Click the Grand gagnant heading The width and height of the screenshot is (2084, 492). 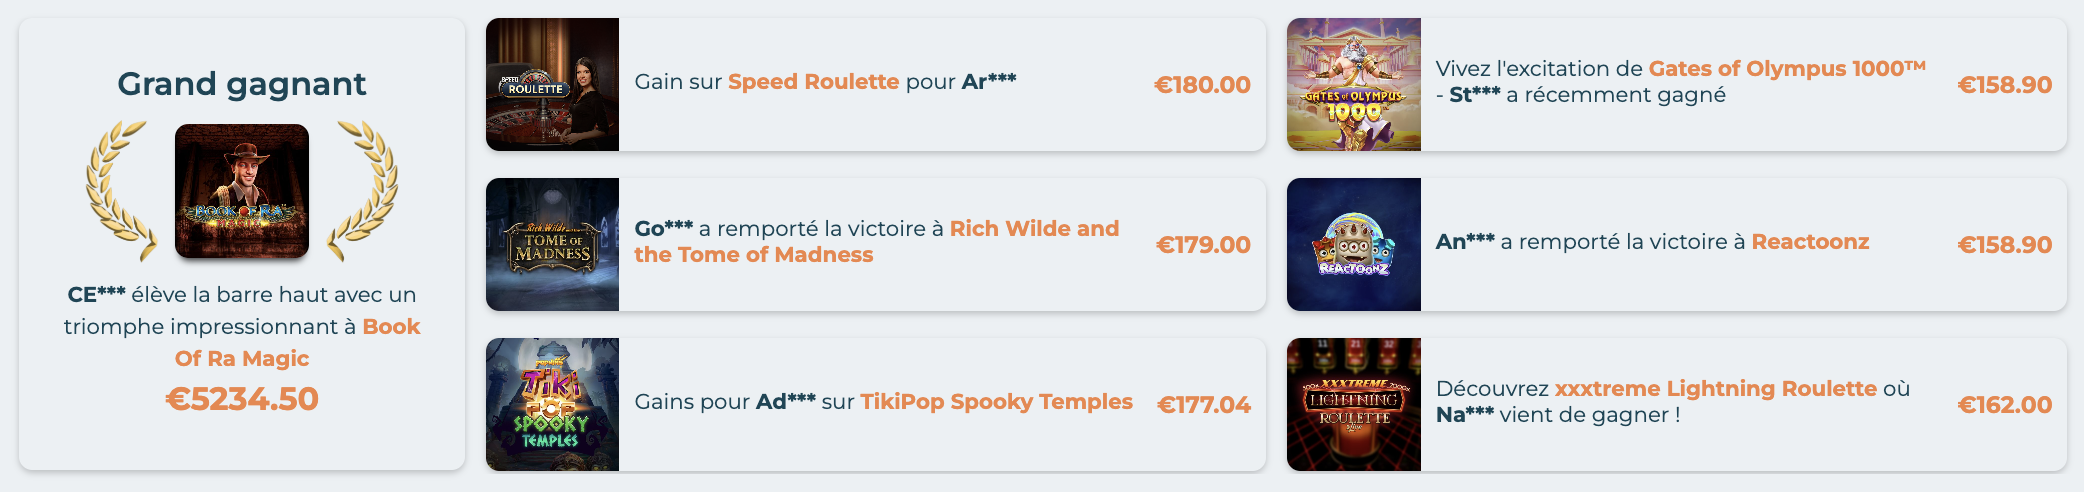[x=242, y=84]
